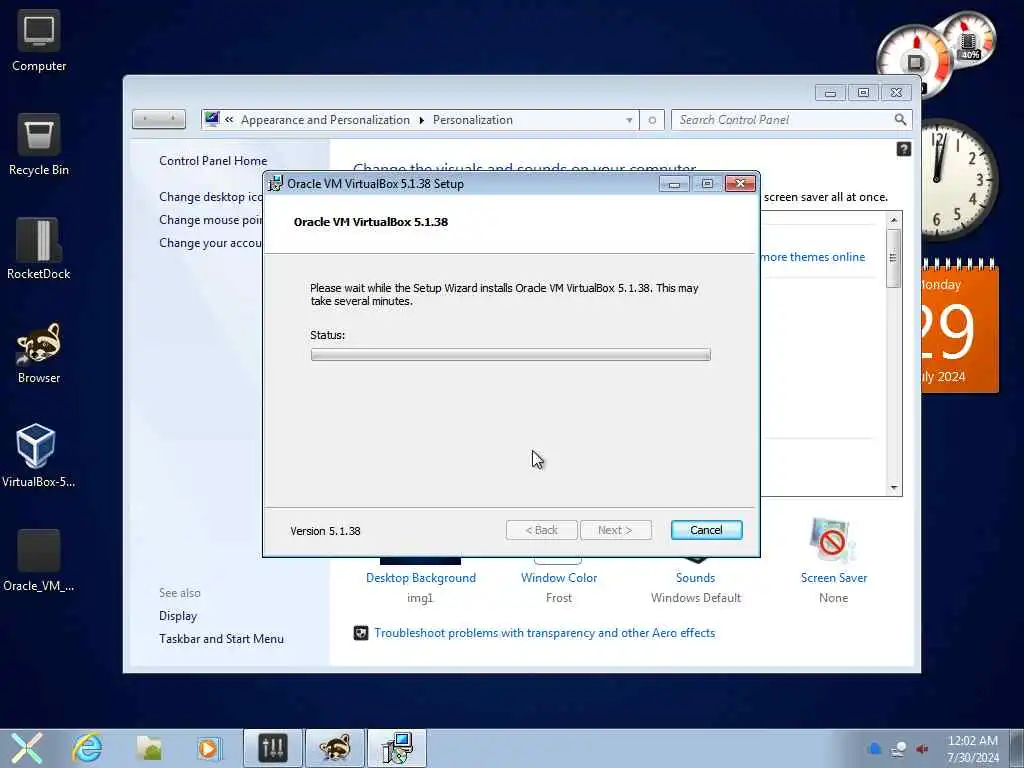The height and width of the screenshot is (768, 1024).
Task: Click the Personalization breadcrumb
Action: coord(473,120)
